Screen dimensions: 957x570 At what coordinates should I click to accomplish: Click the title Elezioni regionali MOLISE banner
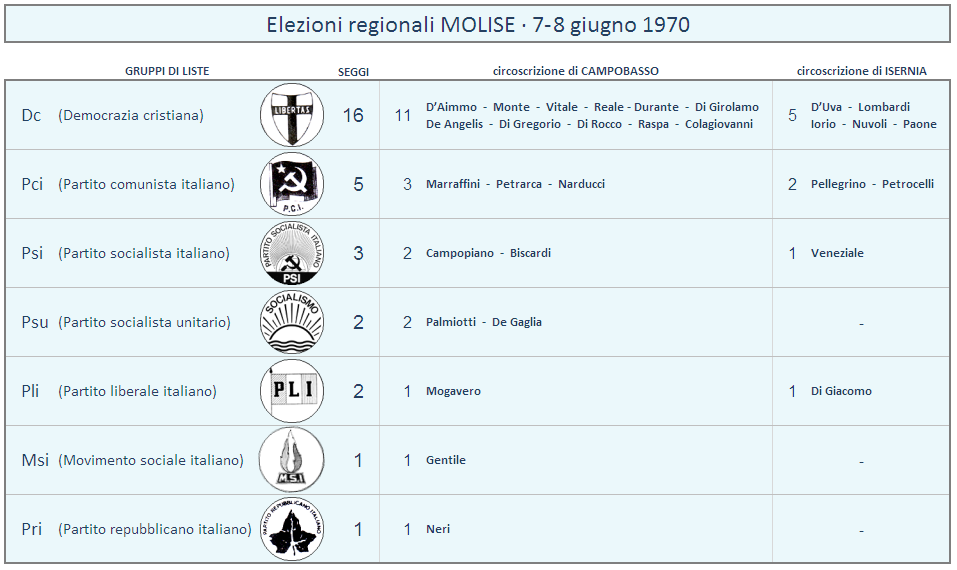(x=478, y=24)
